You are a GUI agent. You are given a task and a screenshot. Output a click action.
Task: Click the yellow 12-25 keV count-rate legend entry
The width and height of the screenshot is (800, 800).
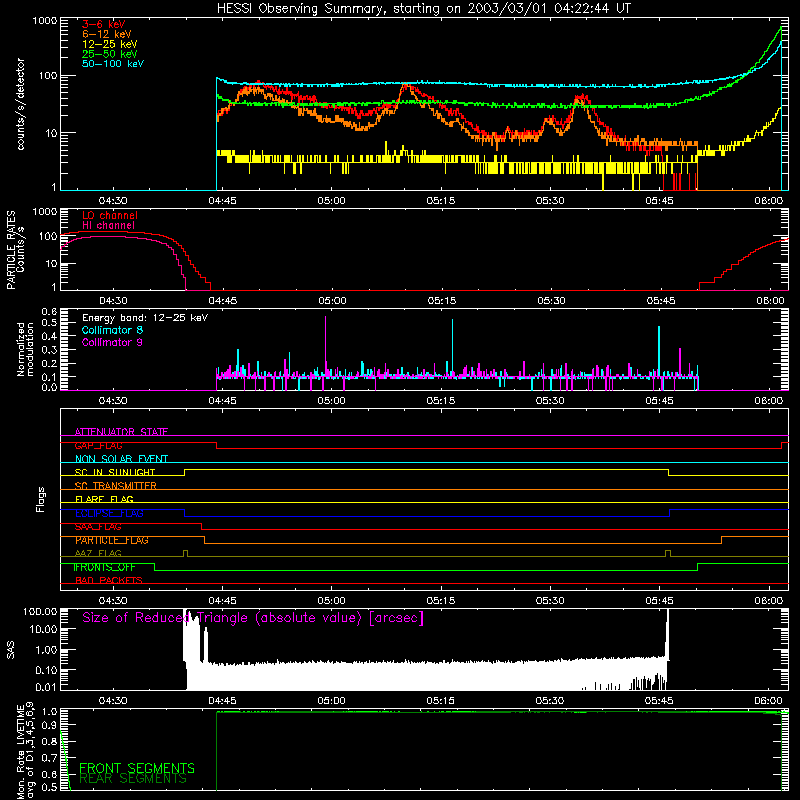pyautogui.click(x=109, y=44)
